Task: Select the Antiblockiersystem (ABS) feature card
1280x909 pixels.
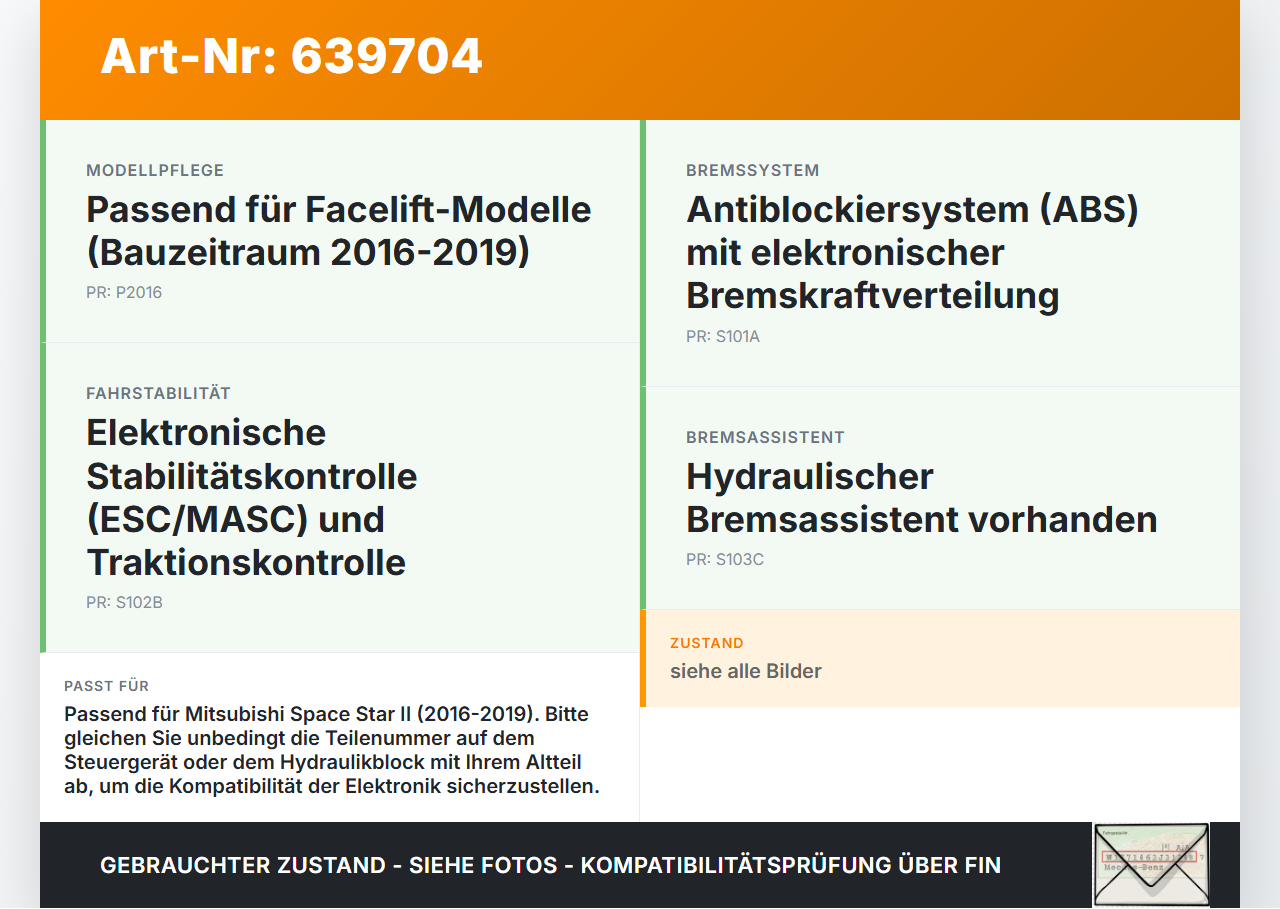Action: 940,253
